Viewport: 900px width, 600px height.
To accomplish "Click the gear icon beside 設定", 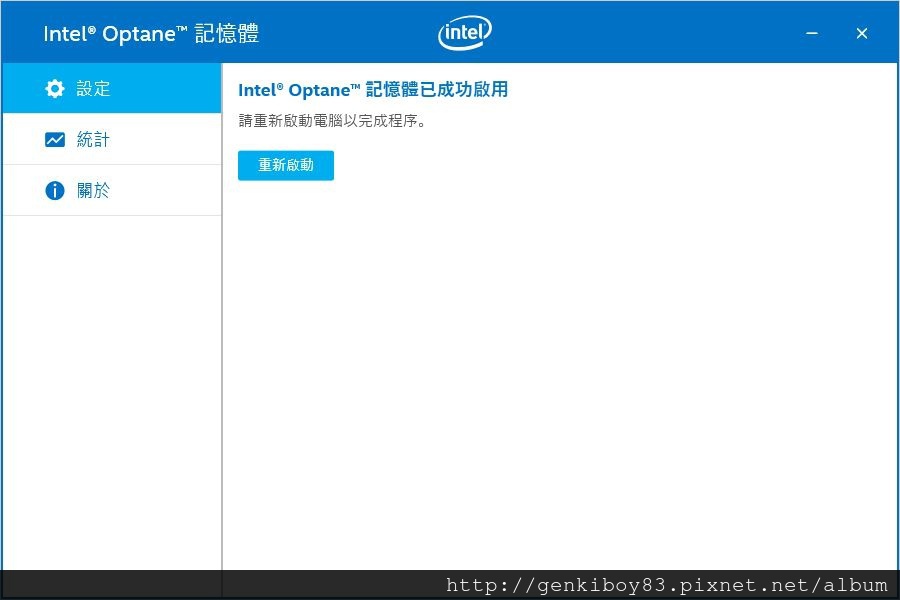I will tap(55, 88).
